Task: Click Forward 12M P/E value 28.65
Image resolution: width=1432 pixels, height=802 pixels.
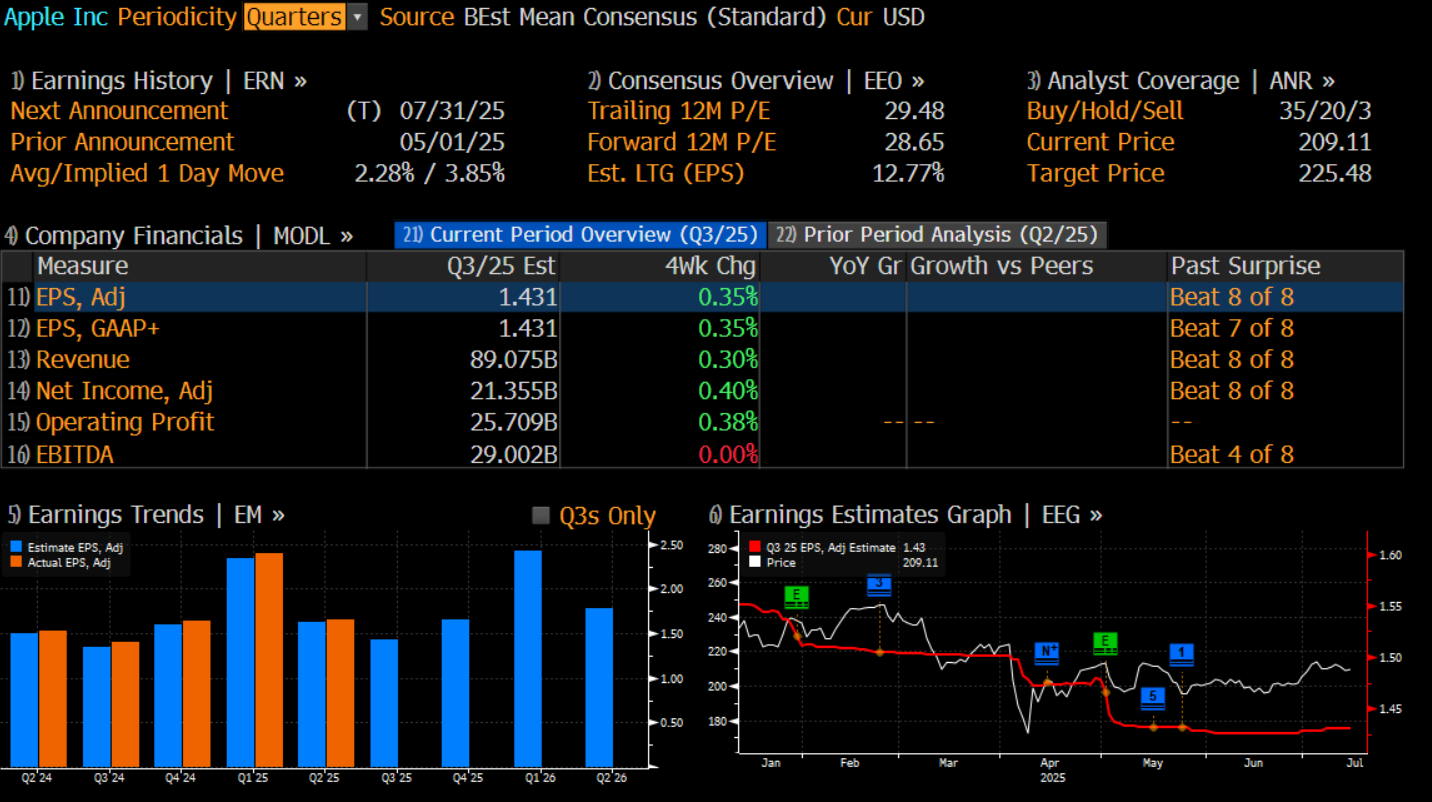Action: (914, 142)
